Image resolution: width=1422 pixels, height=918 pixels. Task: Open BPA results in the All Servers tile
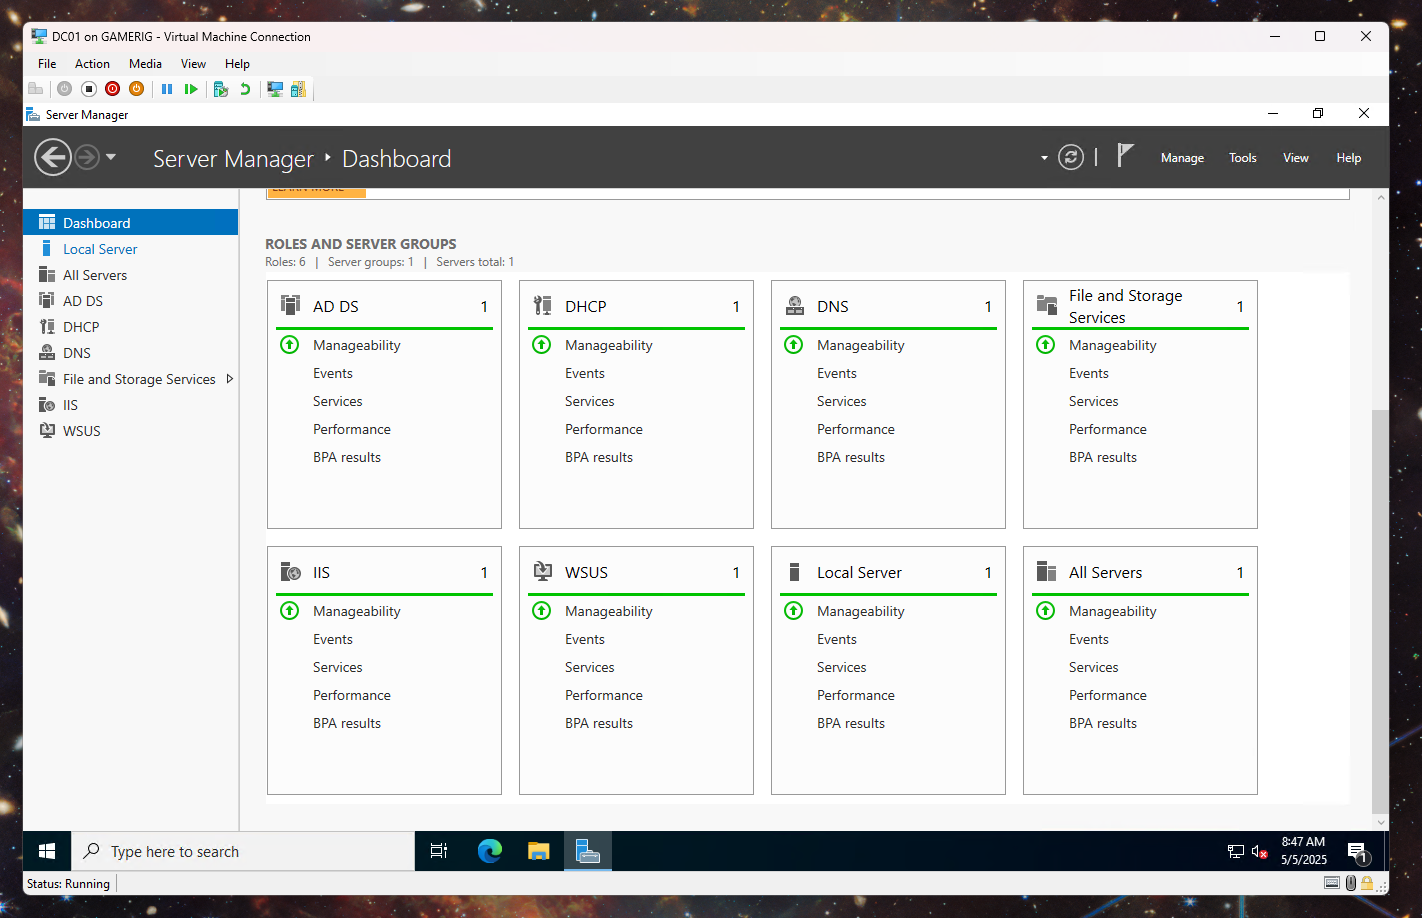pyautogui.click(x=1103, y=723)
